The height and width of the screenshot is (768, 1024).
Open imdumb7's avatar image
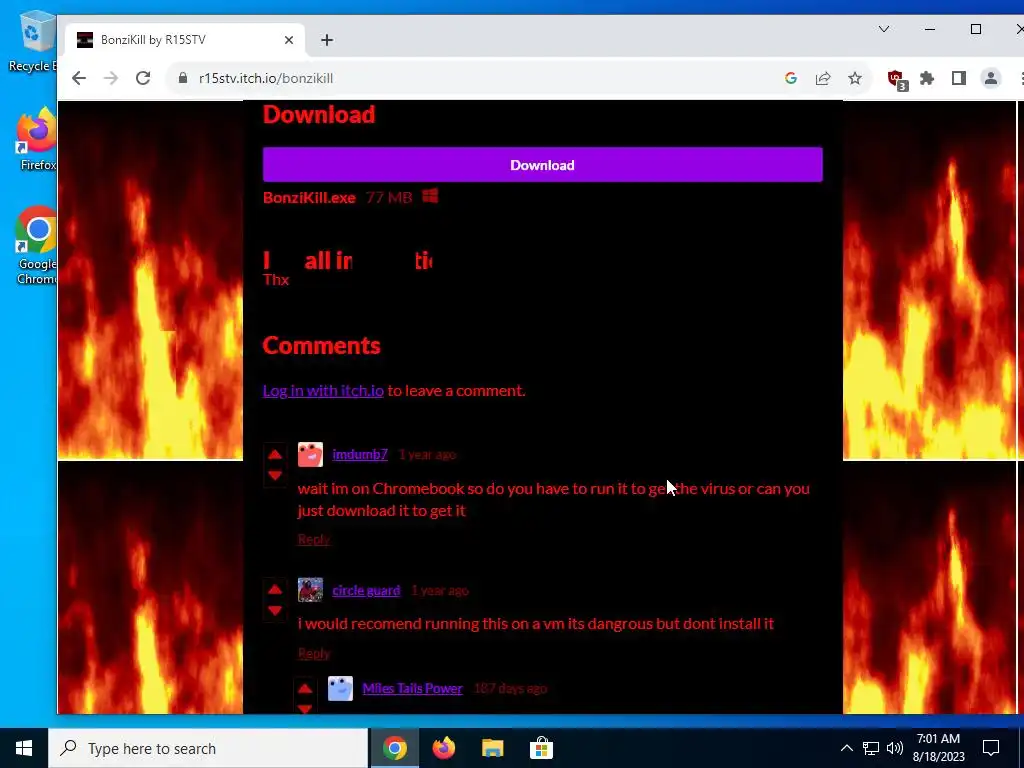click(x=310, y=455)
